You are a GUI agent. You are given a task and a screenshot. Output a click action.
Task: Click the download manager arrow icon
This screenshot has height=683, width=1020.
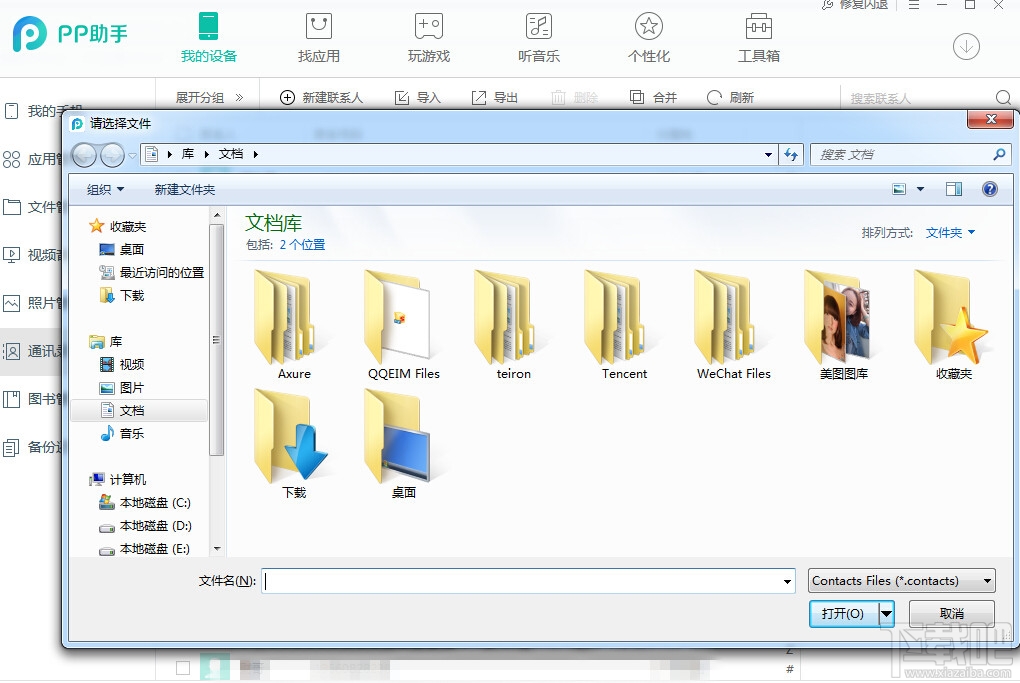click(966, 46)
